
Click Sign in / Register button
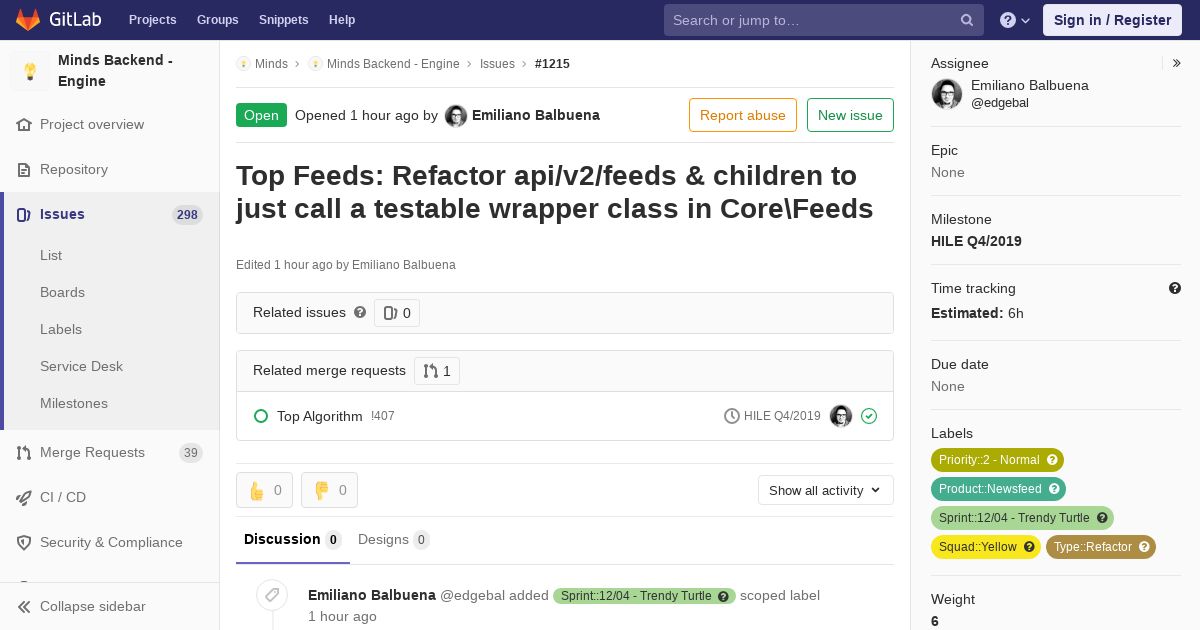tap(1112, 20)
